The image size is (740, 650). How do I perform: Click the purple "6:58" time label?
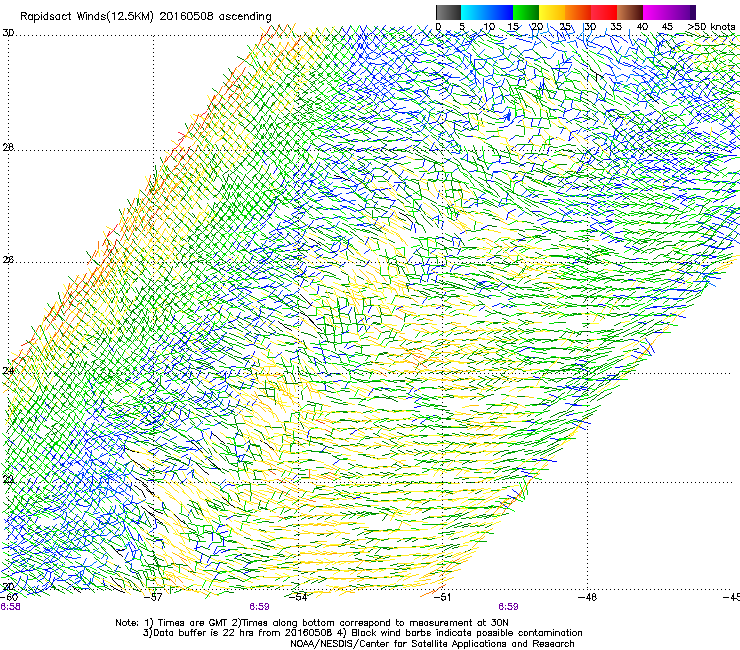pyautogui.click(x=10, y=607)
